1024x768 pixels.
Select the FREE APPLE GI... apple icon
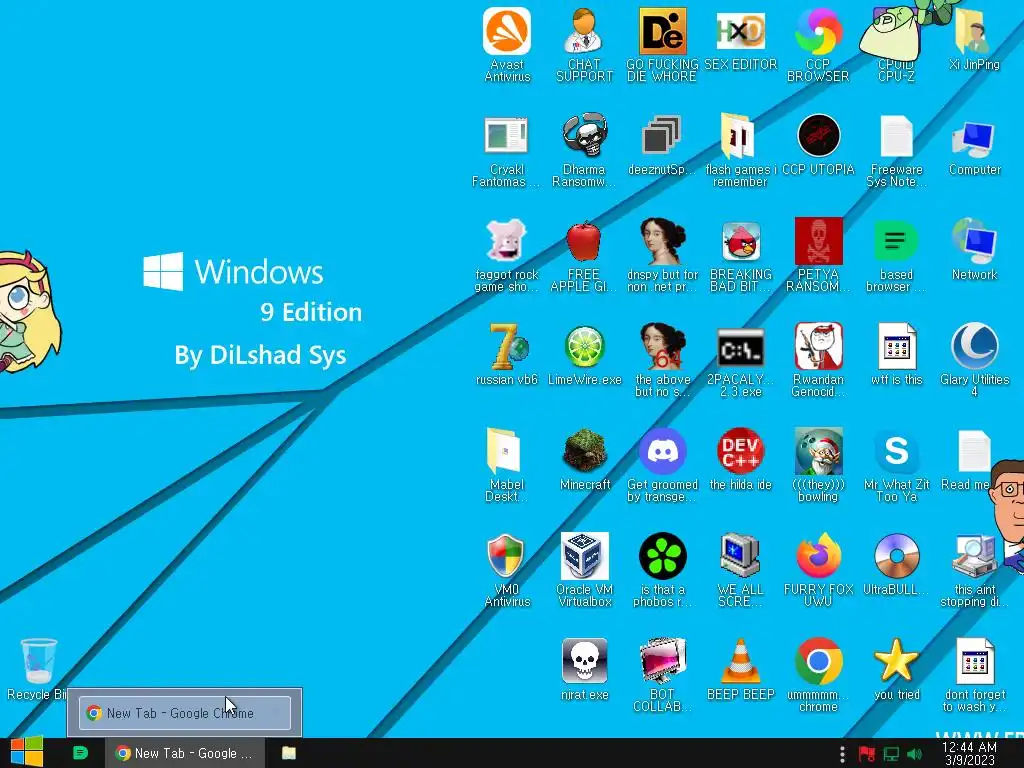click(584, 242)
